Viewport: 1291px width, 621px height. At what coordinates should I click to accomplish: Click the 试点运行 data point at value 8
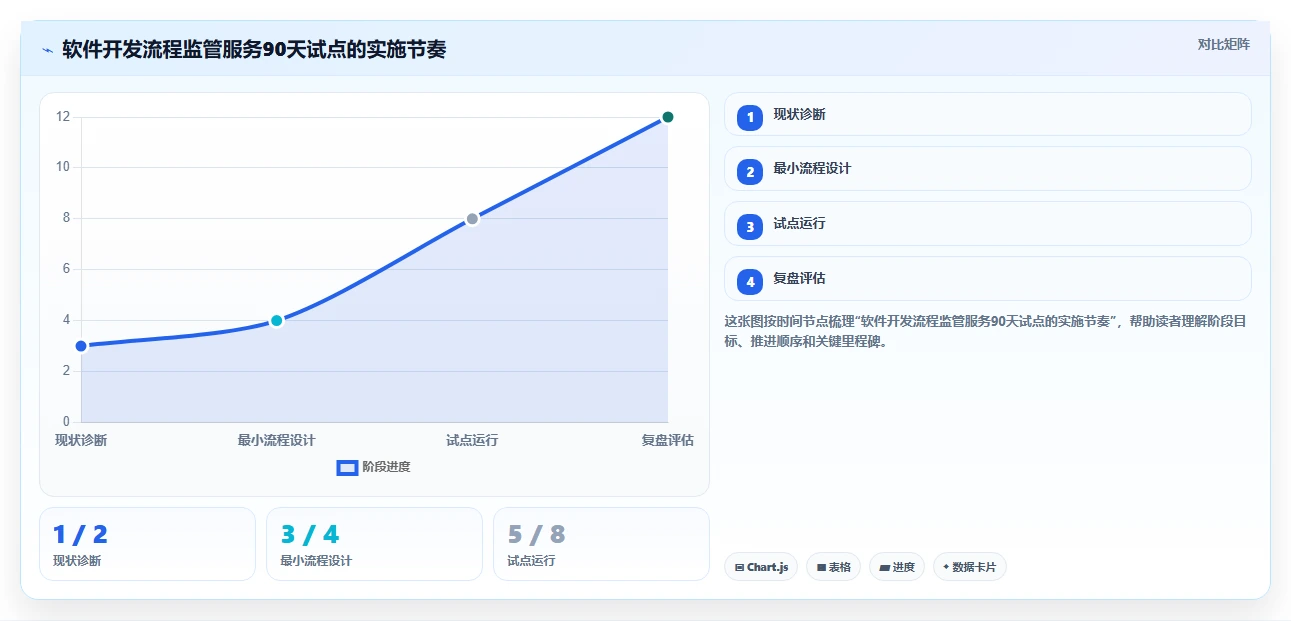tap(472, 219)
